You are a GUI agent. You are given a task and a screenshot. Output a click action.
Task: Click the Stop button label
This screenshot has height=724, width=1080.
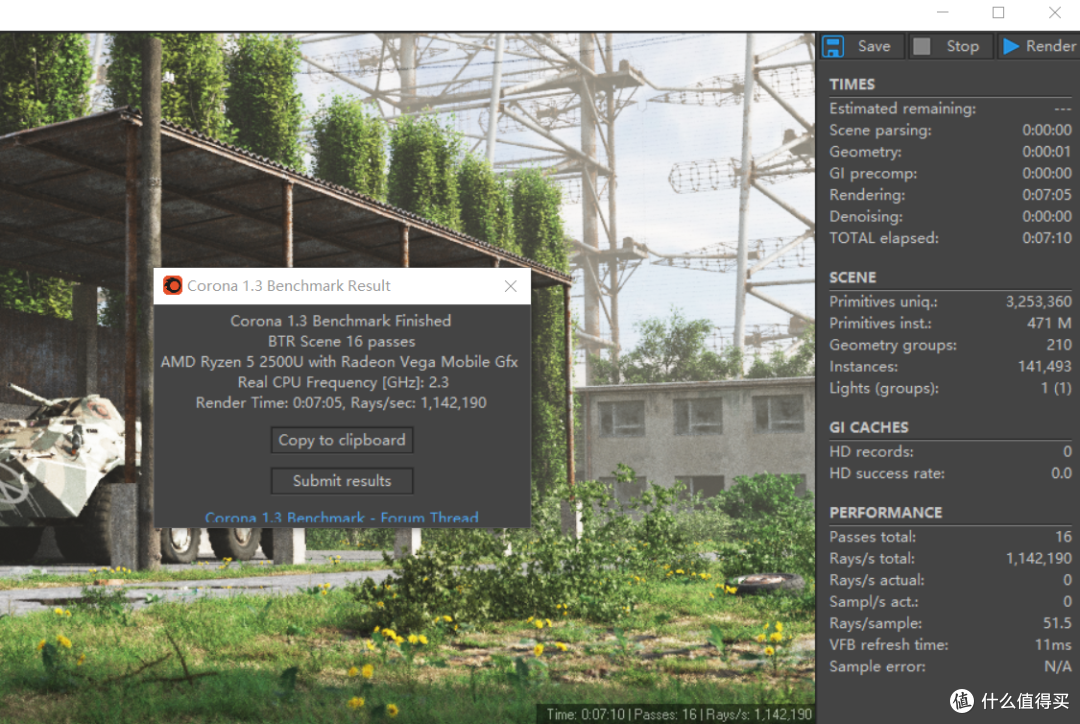[962, 46]
